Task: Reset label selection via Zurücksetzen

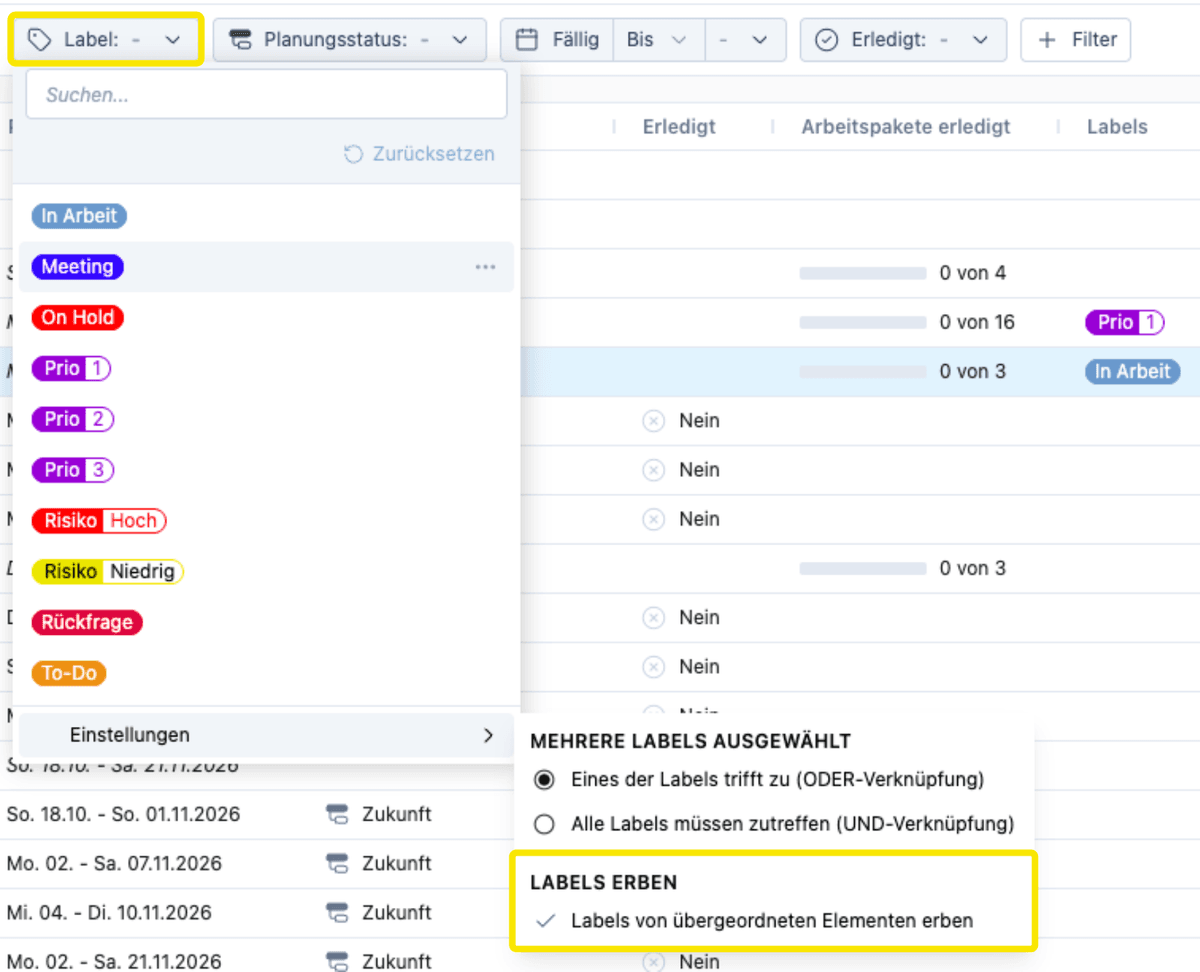Action: pos(419,154)
